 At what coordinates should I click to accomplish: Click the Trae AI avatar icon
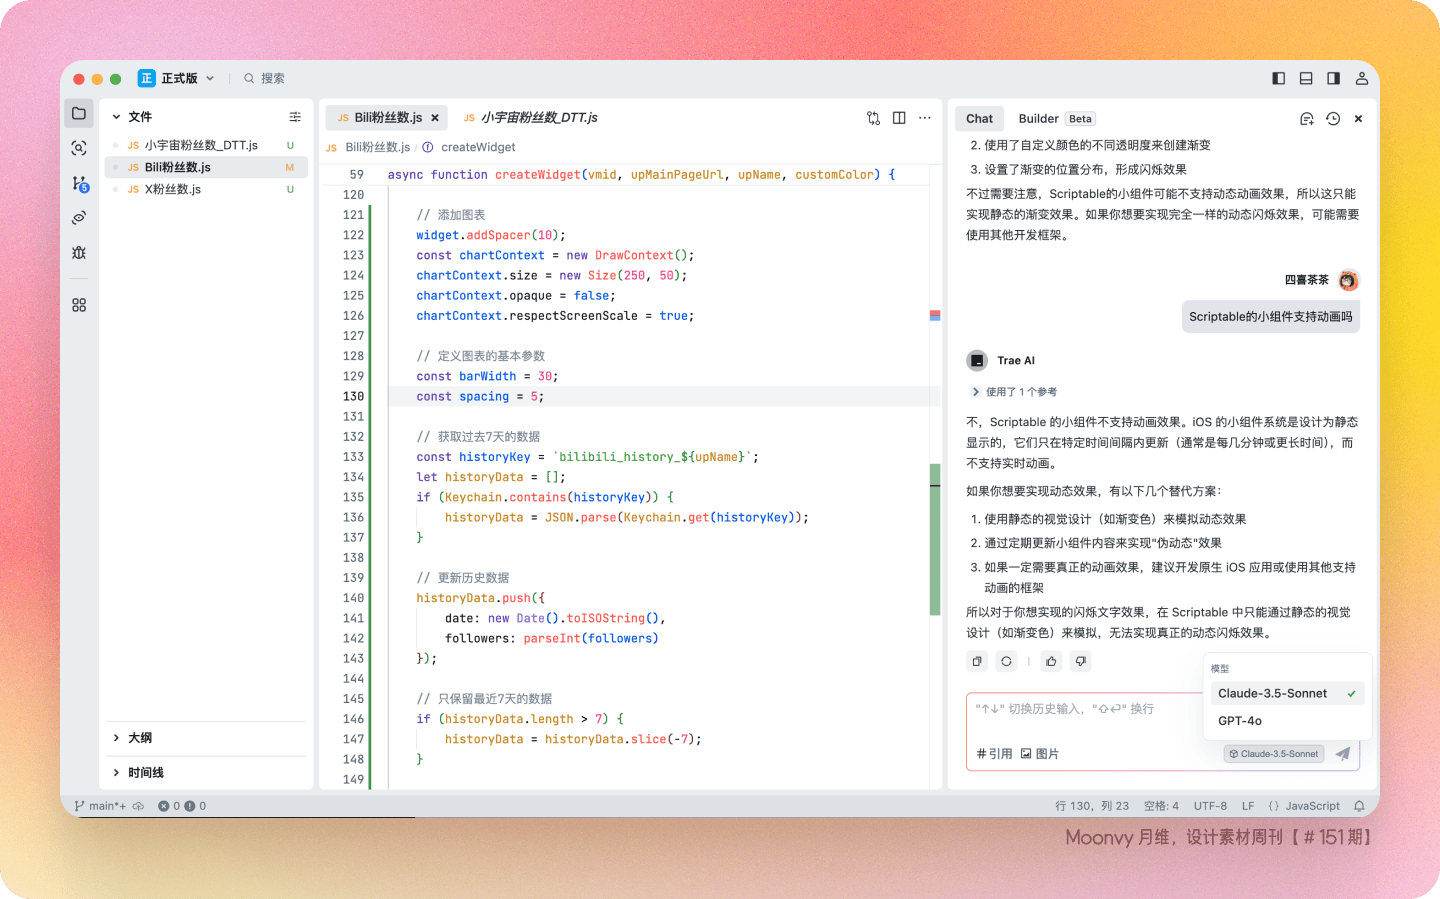(x=977, y=360)
